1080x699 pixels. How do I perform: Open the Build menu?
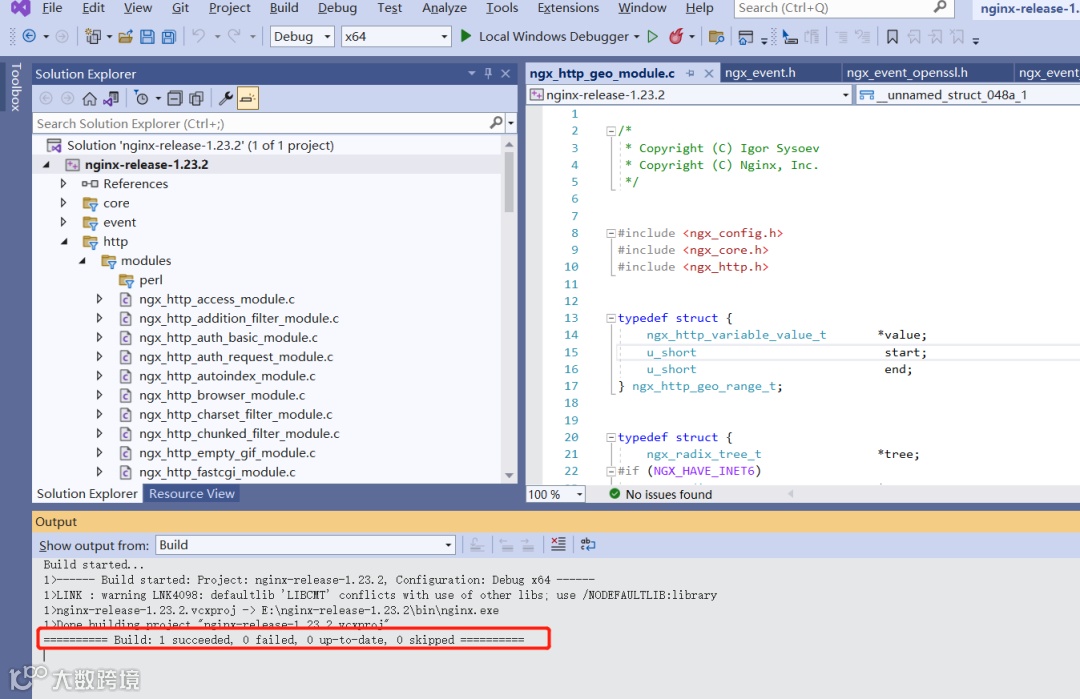[284, 8]
